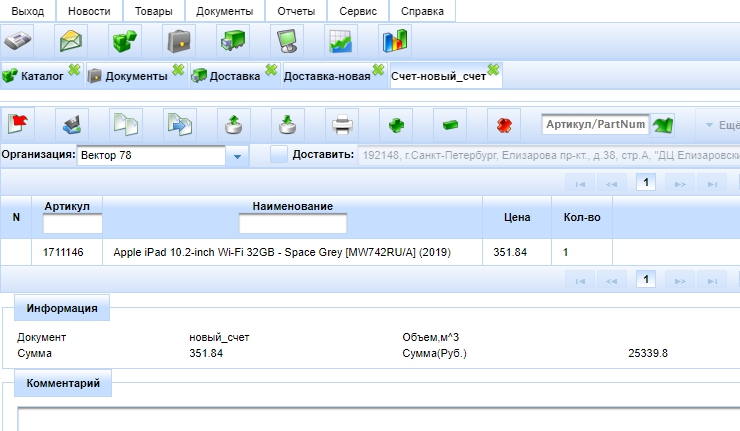740x431 pixels.
Task: Click the green minus remove icon
Action: click(450, 125)
